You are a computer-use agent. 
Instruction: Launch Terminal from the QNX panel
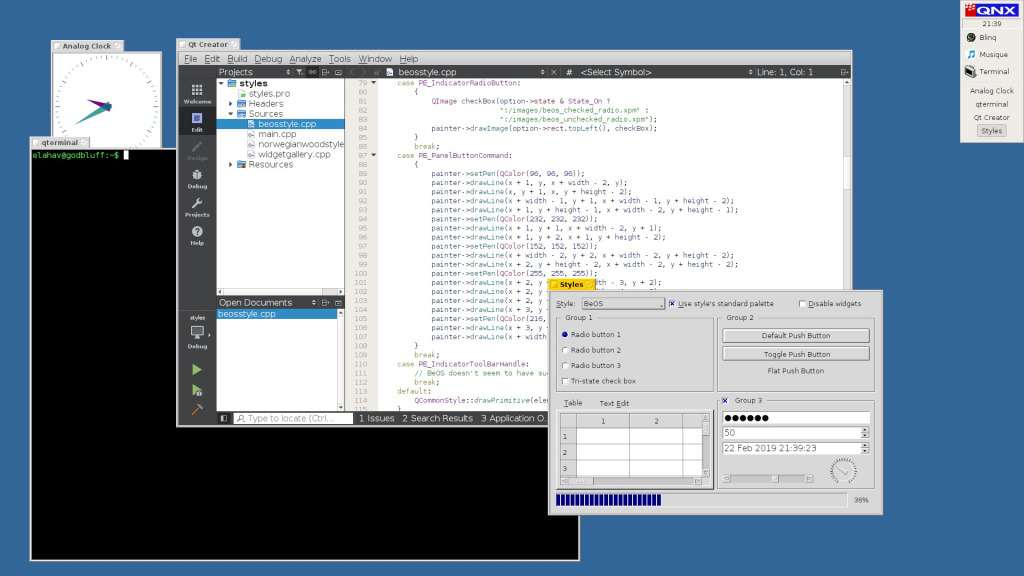click(987, 71)
